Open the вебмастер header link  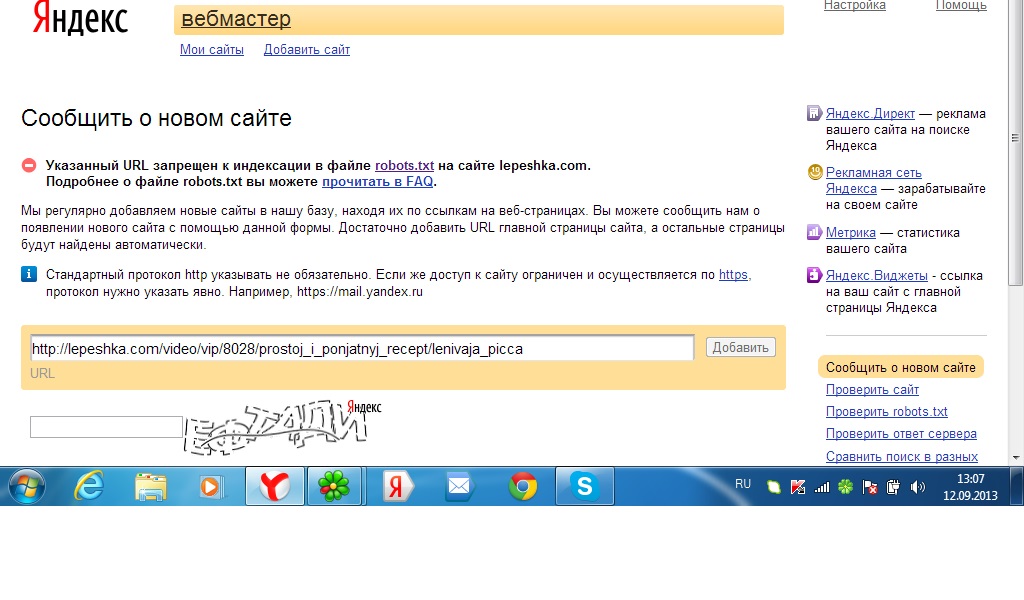(x=236, y=19)
